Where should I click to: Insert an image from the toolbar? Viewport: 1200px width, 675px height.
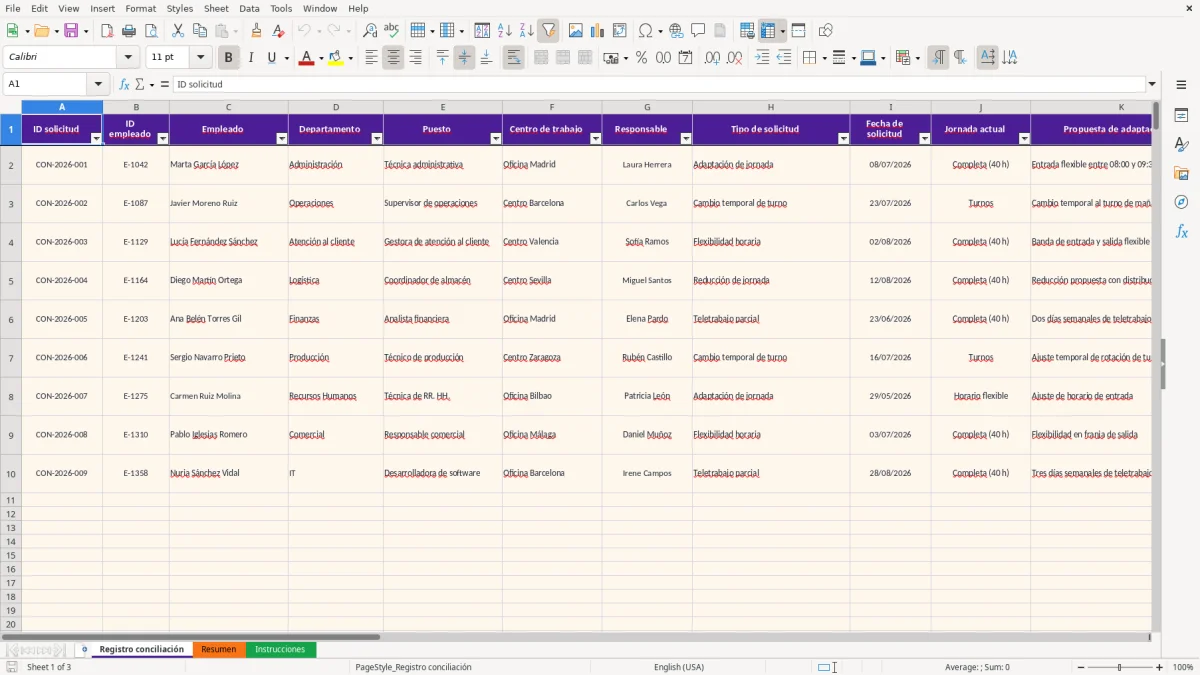click(x=576, y=31)
